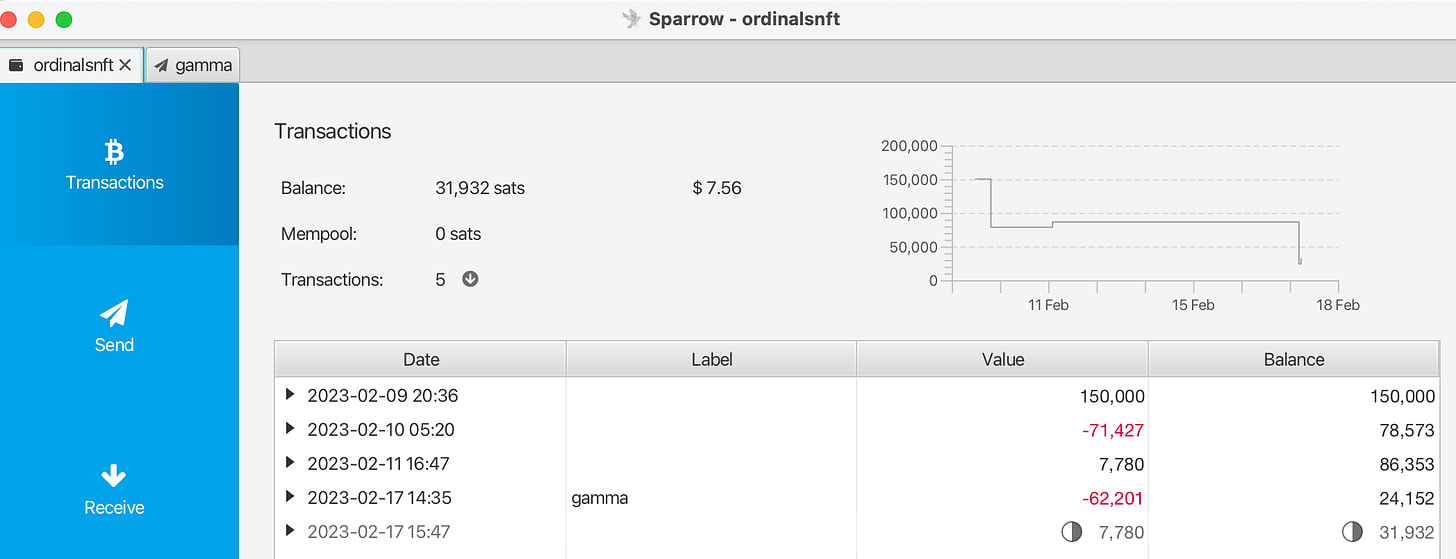This screenshot has height=559, width=1456.
Task: Click the wallet icon on ordinalsnft tab
Action: point(16,66)
